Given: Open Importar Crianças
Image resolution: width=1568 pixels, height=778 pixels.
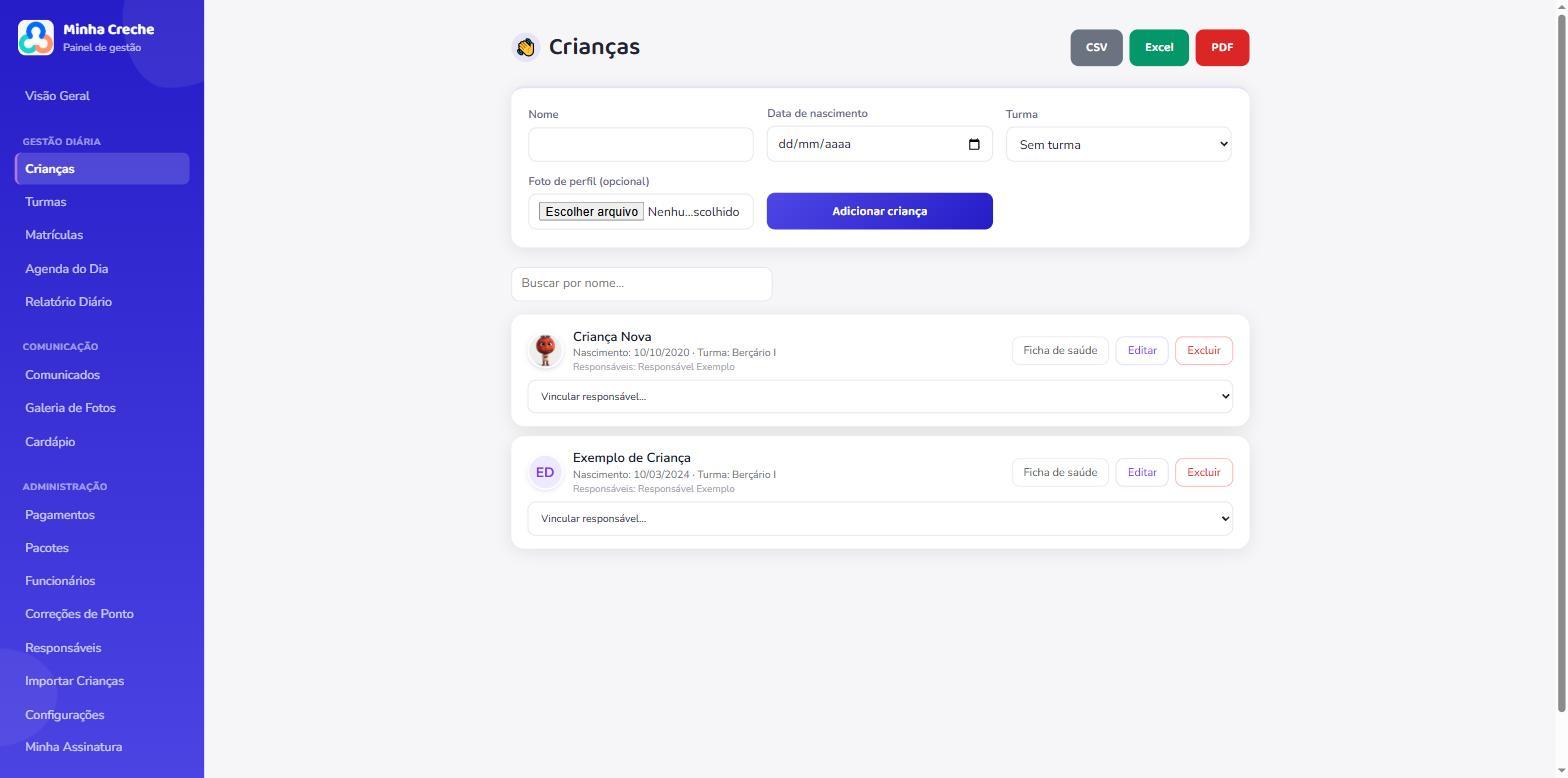Looking at the screenshot, I should [74, 681].
